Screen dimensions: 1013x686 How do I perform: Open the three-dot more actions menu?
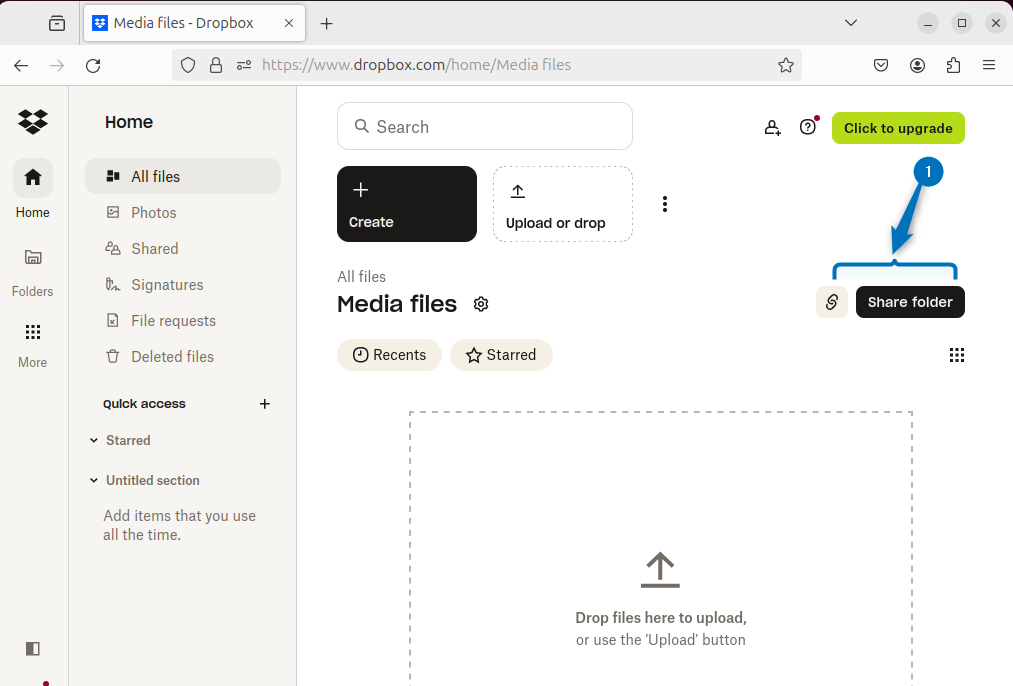pyautogui.click(x=665, y=204)
